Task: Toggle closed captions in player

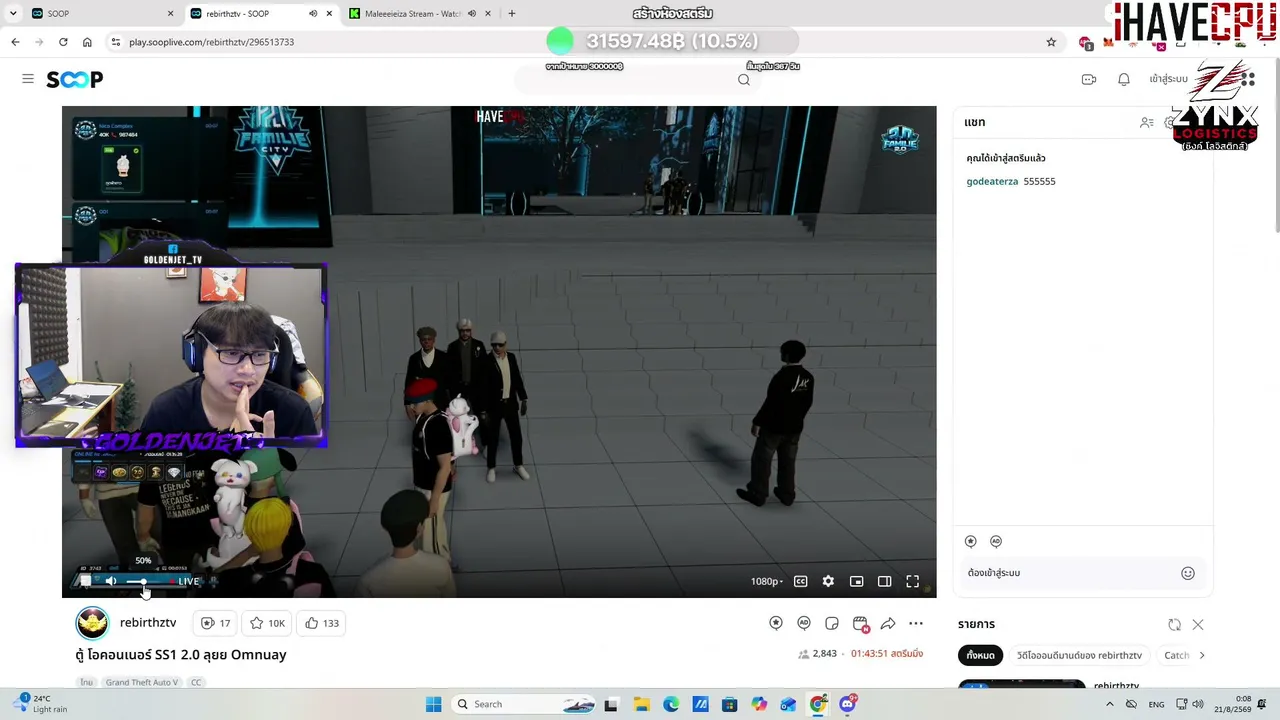Action: pos(801,581)
